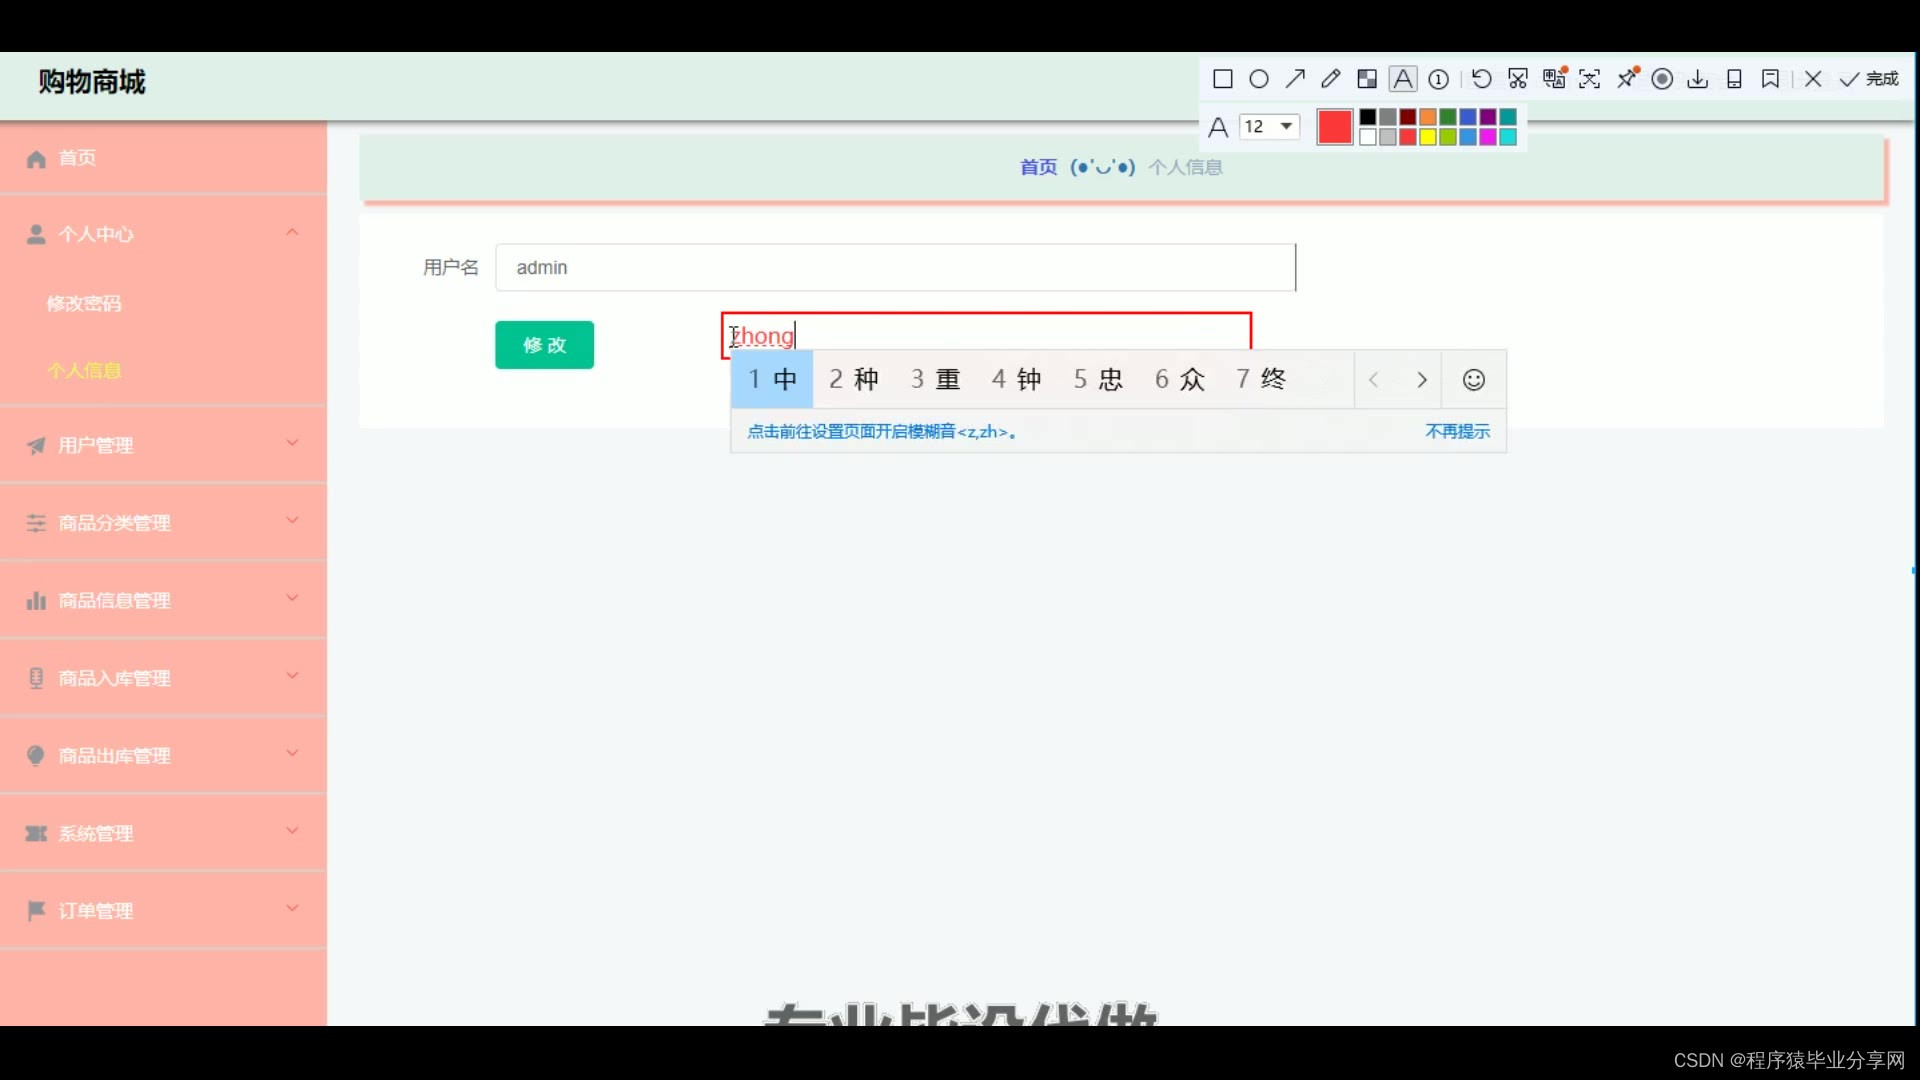Go to 首页 in sidebar
1920x1080 pixels.
pyautogui.click(x=77, y=158)
